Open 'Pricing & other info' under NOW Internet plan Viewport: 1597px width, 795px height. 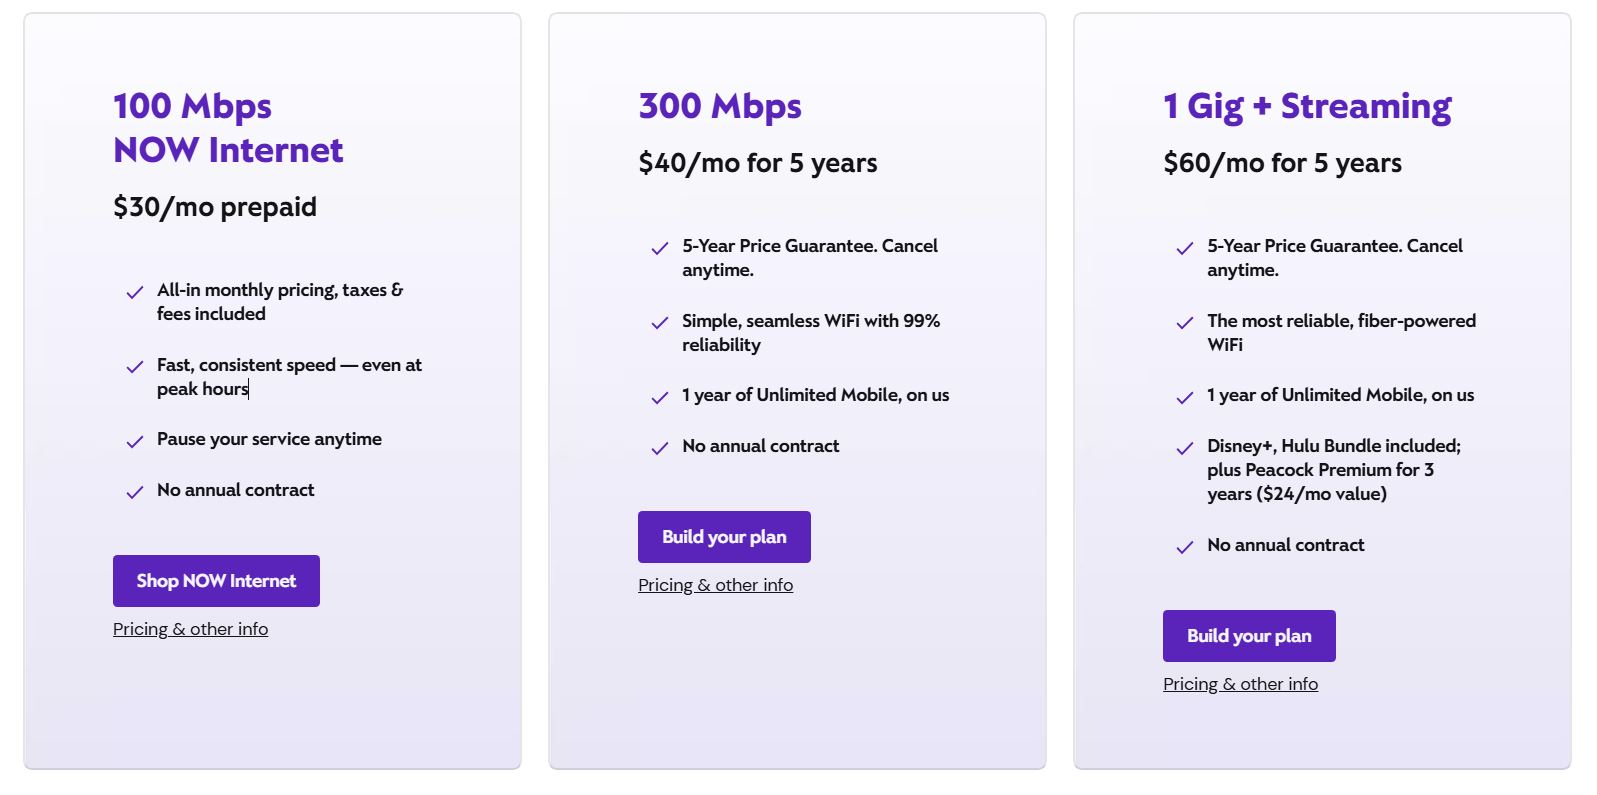190,628
